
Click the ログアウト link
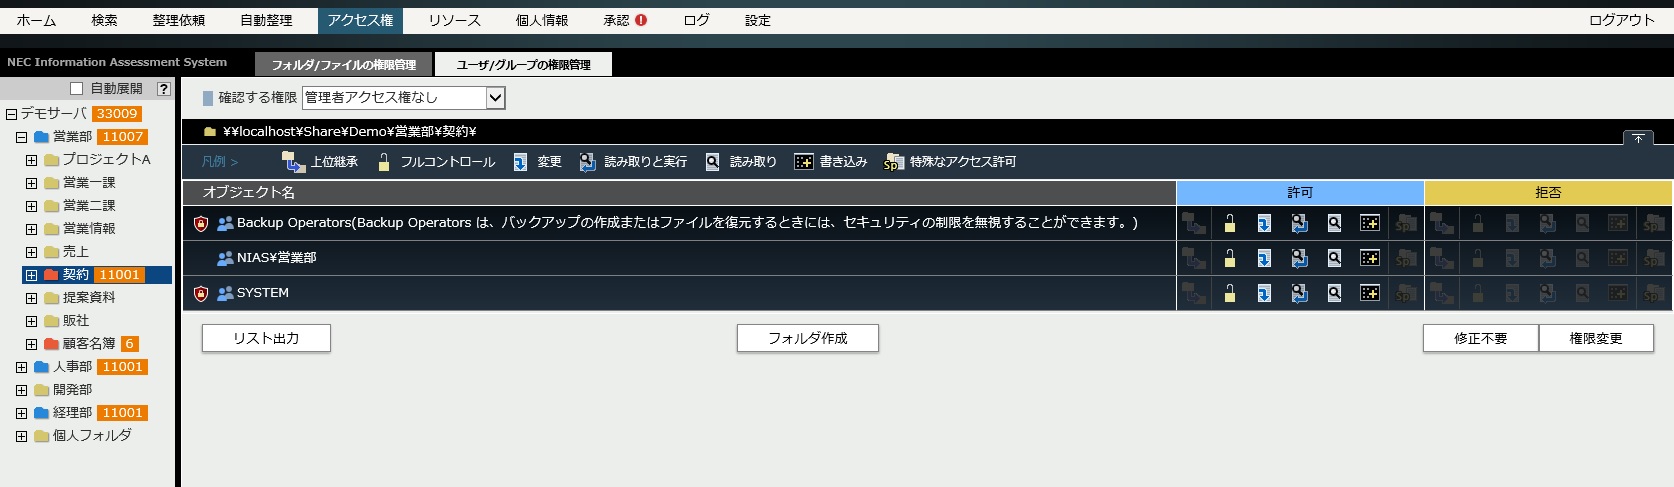(1622, 20)
